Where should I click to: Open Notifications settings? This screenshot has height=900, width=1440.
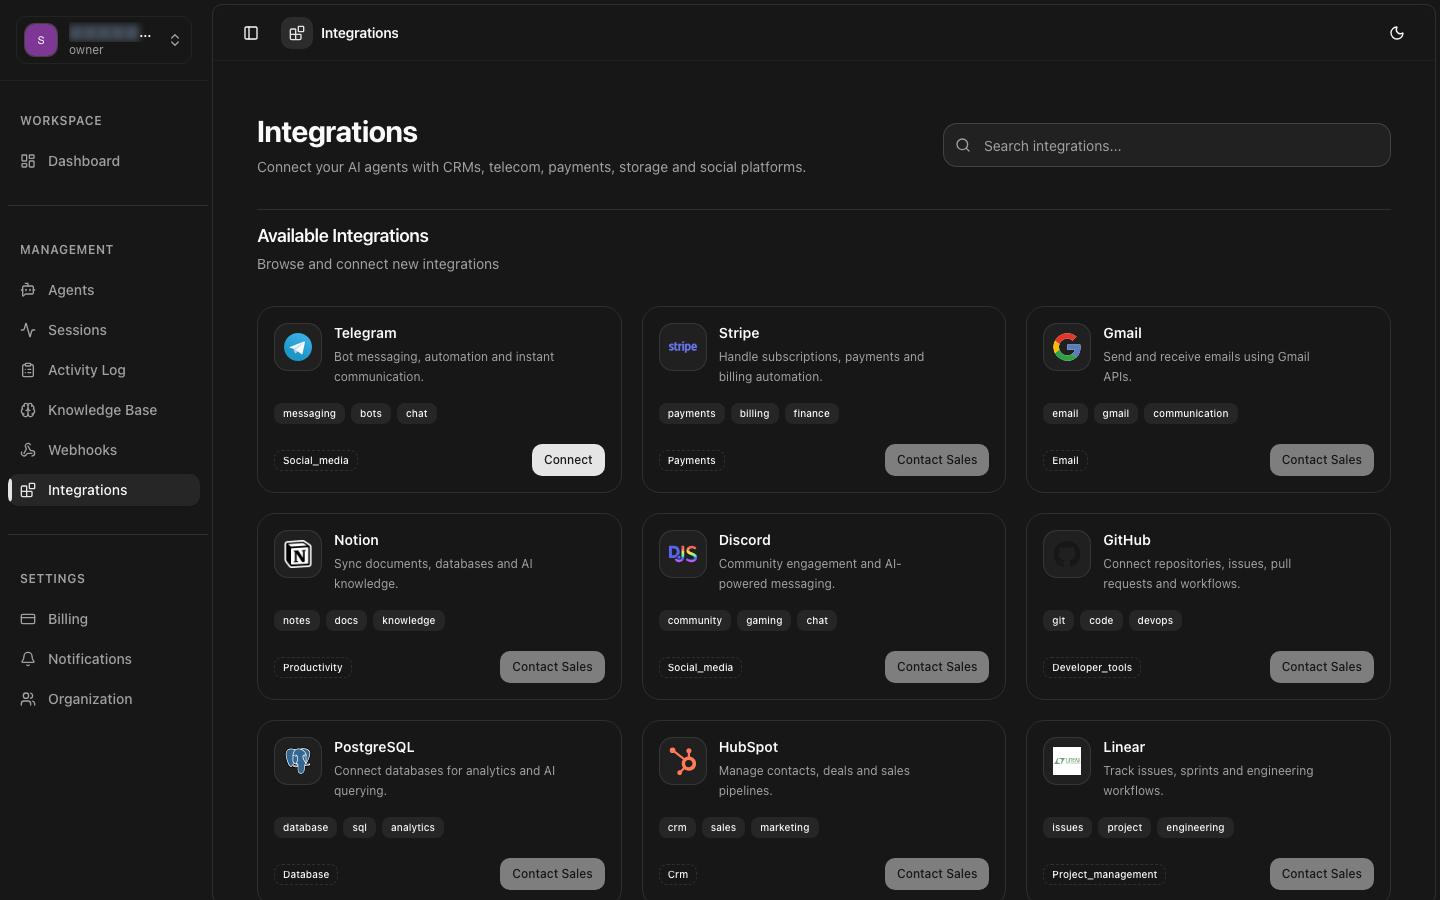tap(104, 659)
